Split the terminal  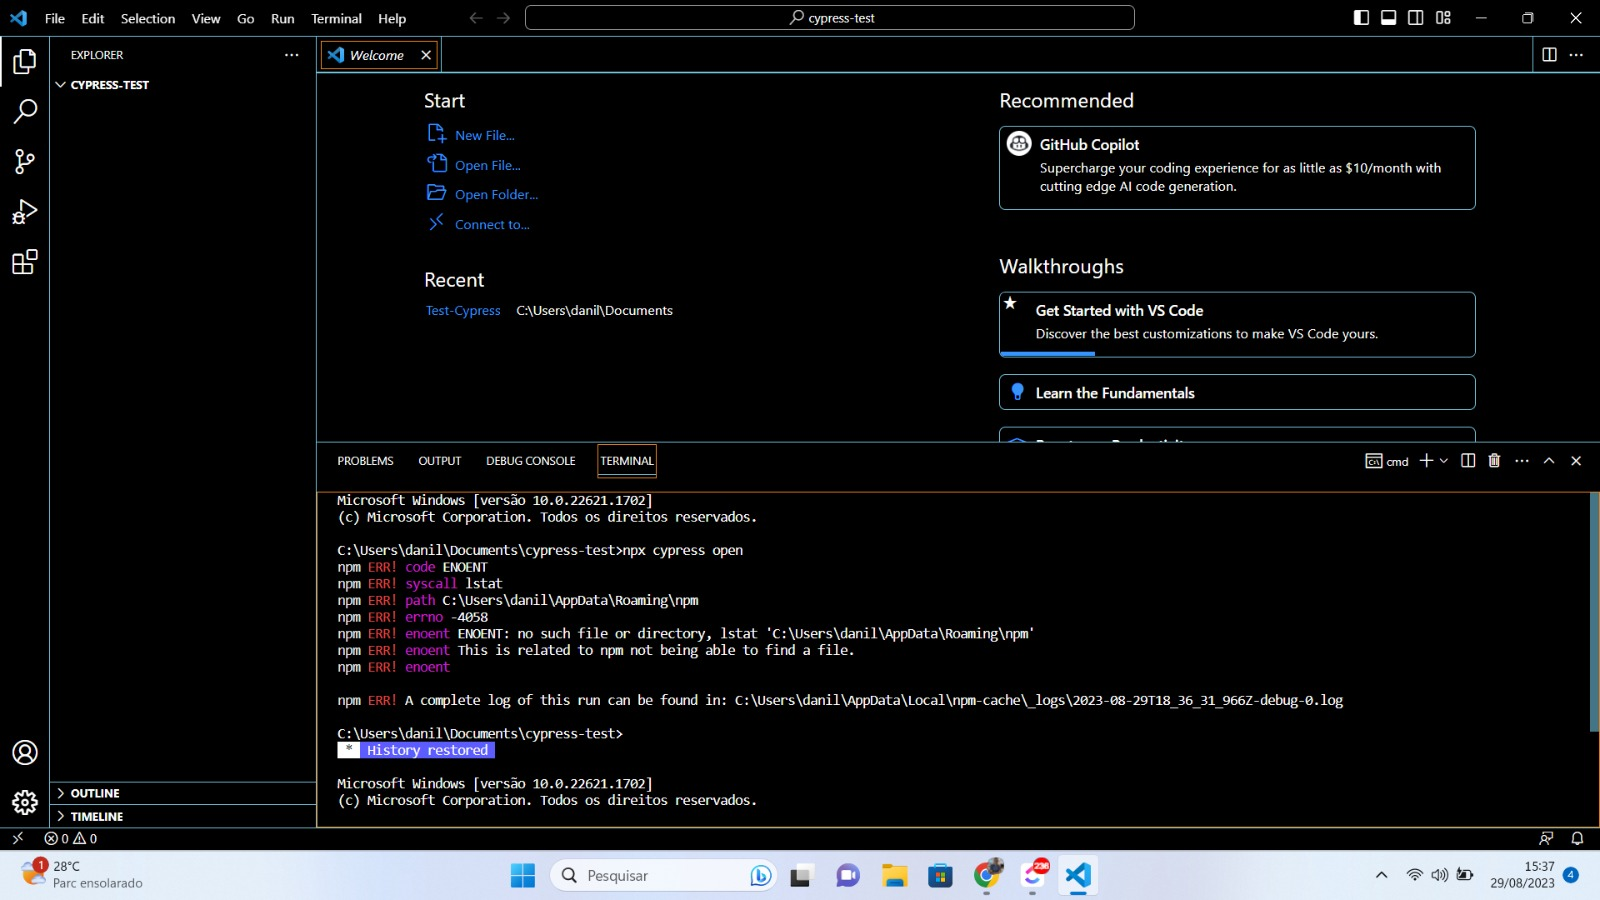coord(1468,460)
